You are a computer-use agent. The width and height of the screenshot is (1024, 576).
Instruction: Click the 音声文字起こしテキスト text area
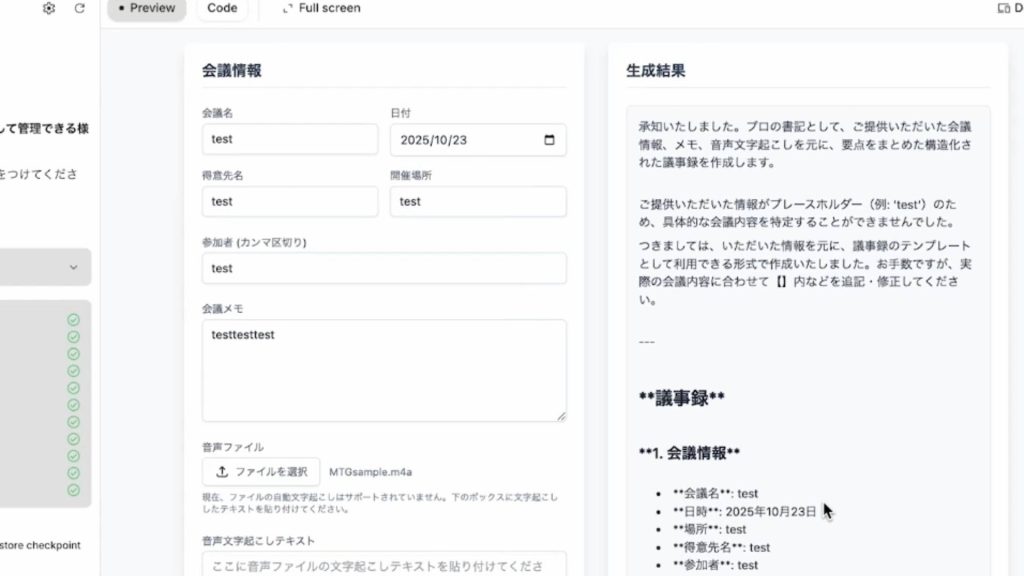pyautogui.click(x=384, y=565)
